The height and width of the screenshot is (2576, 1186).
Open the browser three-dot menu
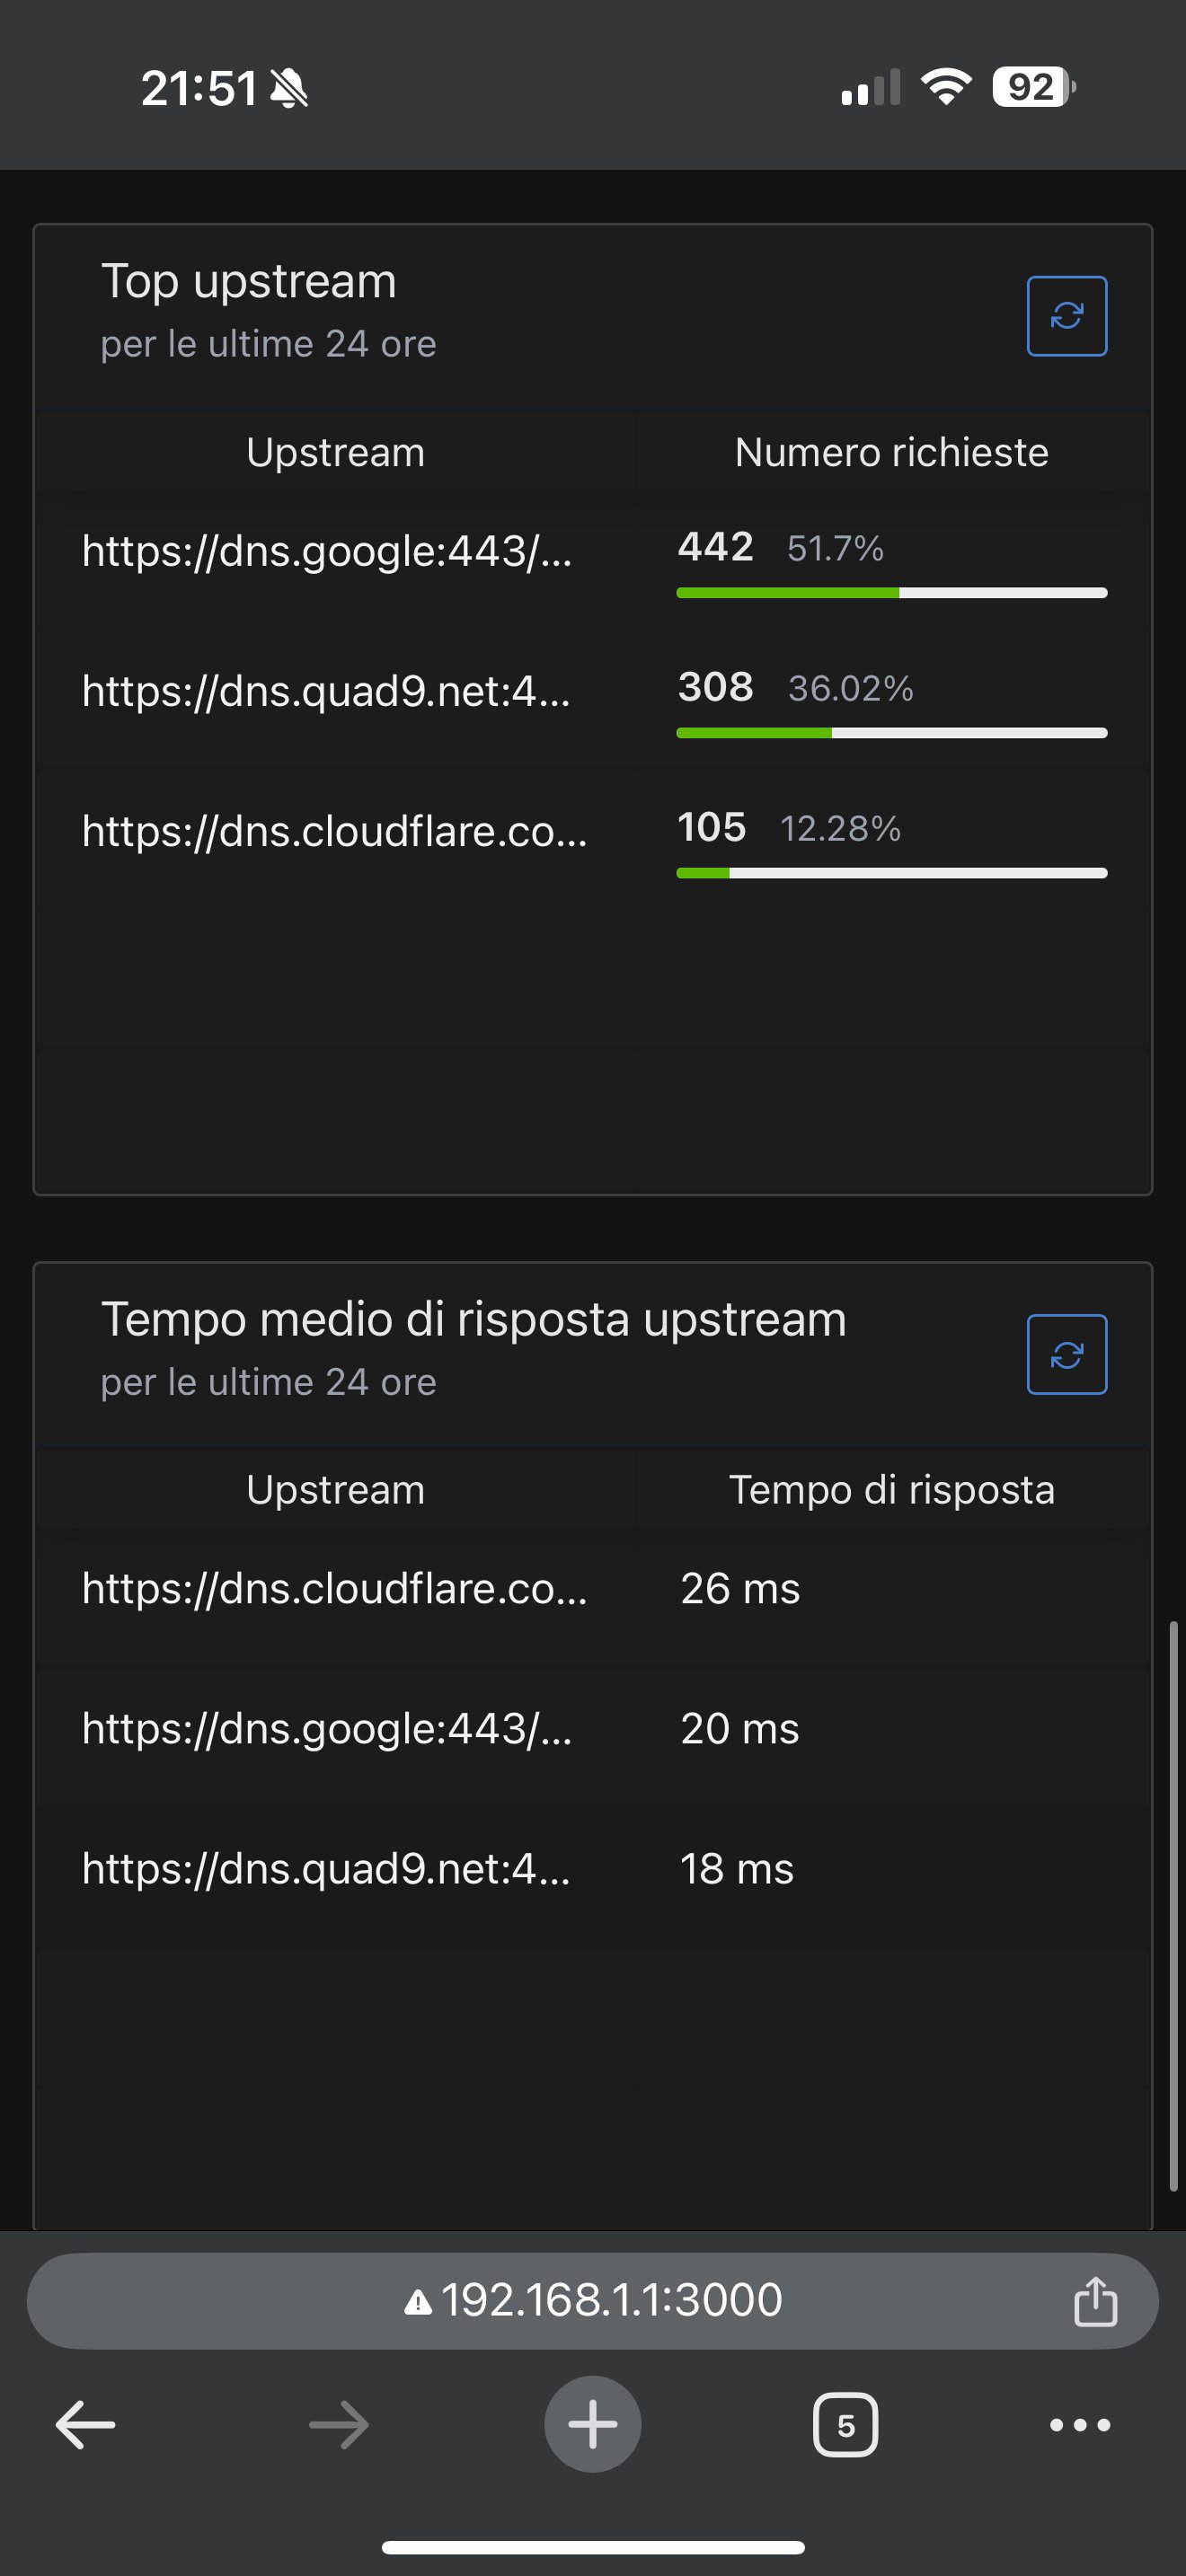coord(1080,2424)
